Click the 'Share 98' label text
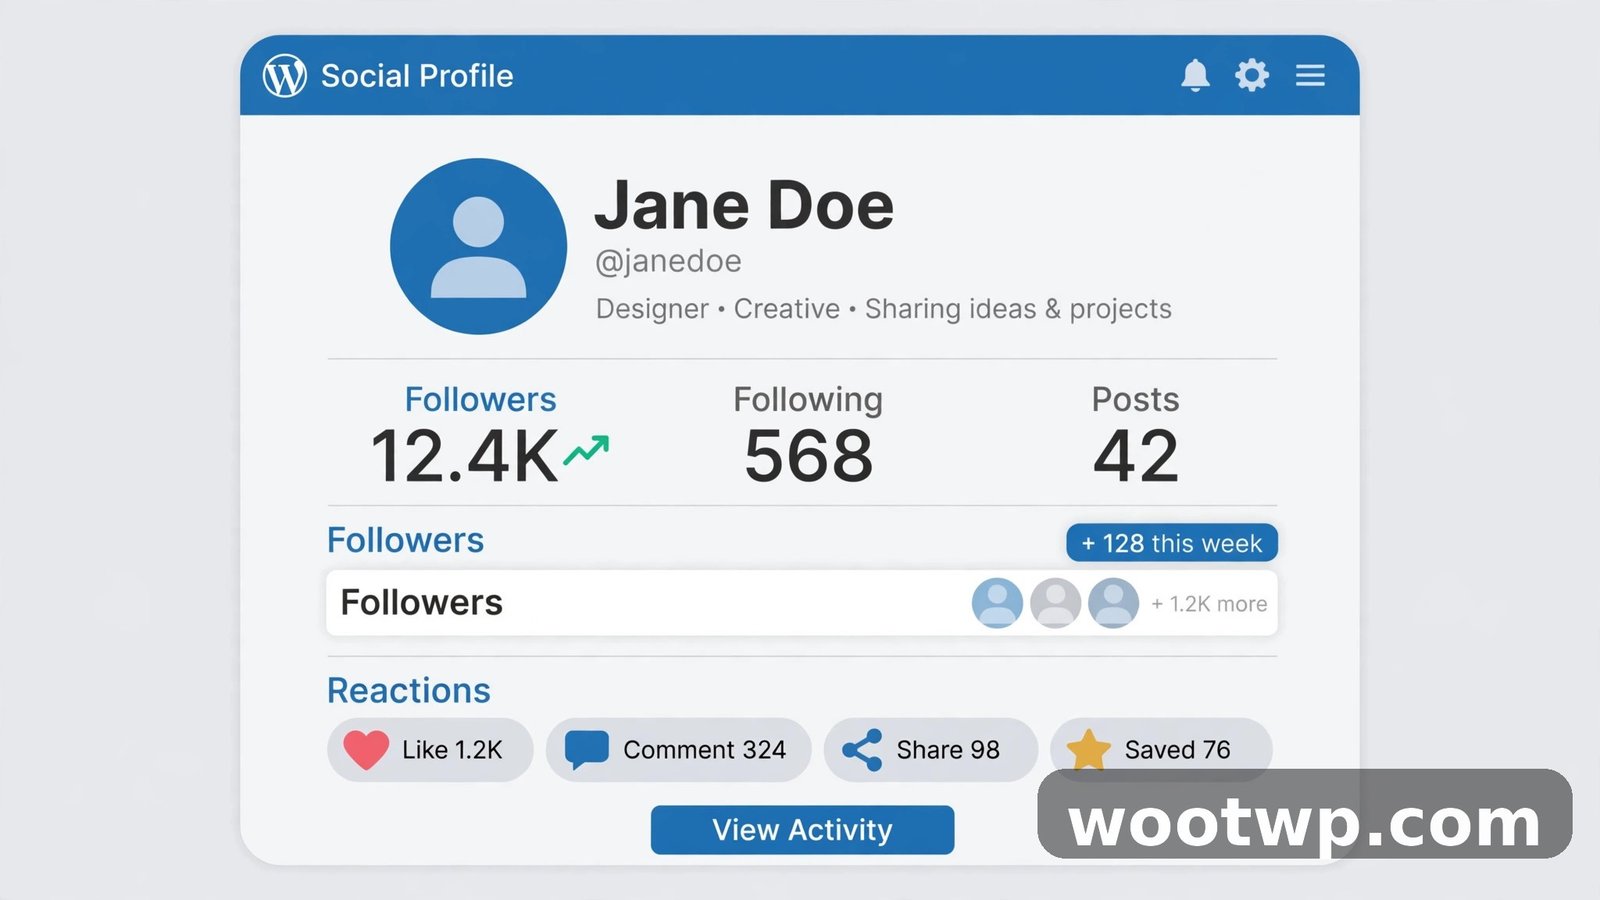Viewport: 1600px width, 900px height. coord(948,750)
